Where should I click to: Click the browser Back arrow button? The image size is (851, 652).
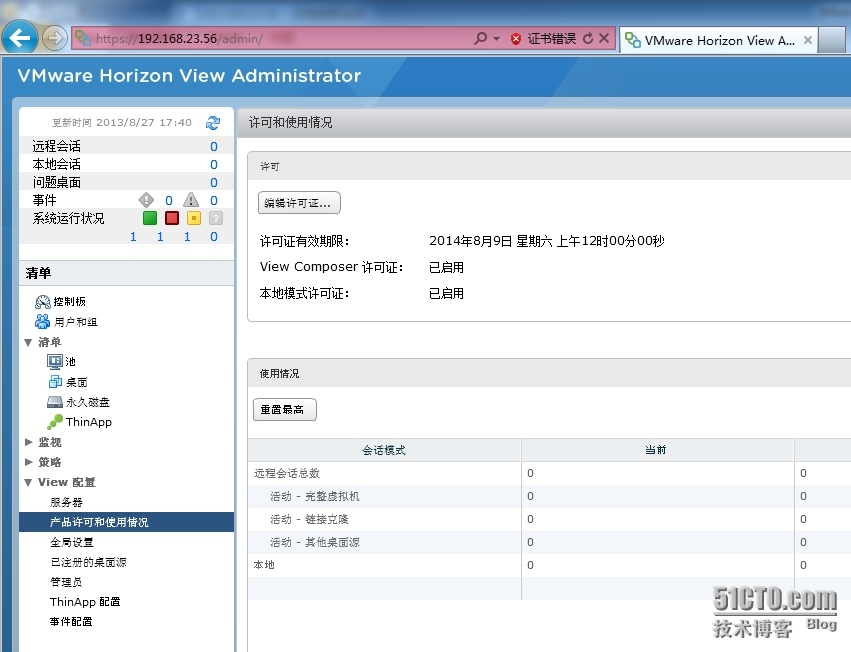pyautogui.click(x=20, y=38)
